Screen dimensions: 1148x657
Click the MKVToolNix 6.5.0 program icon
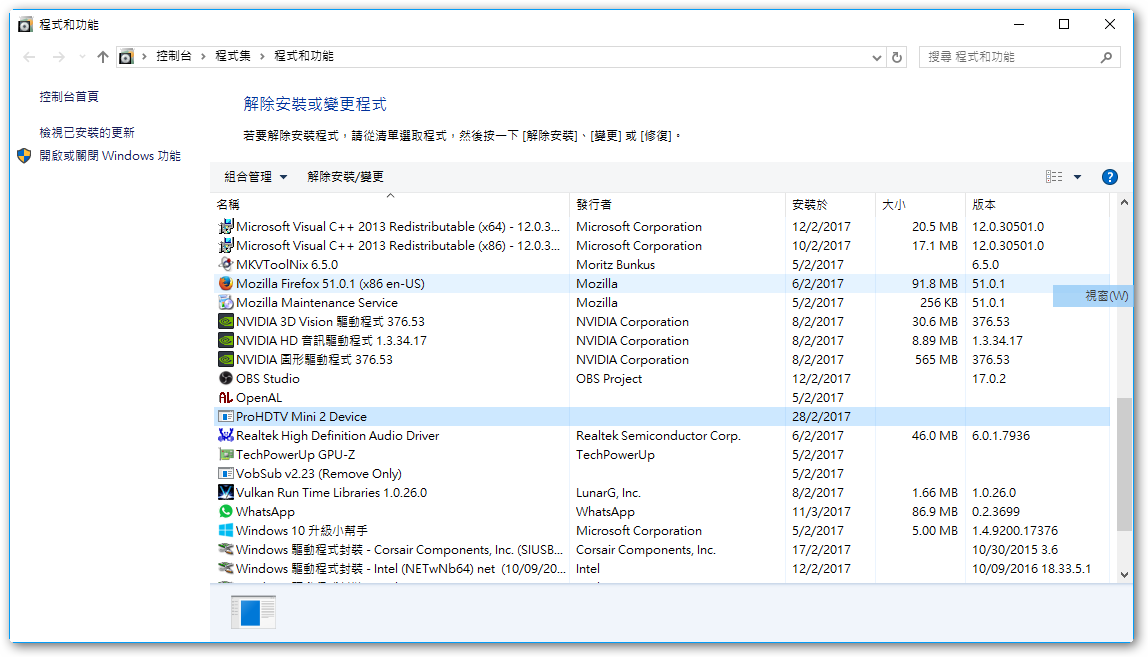click(x=226, y=264)
